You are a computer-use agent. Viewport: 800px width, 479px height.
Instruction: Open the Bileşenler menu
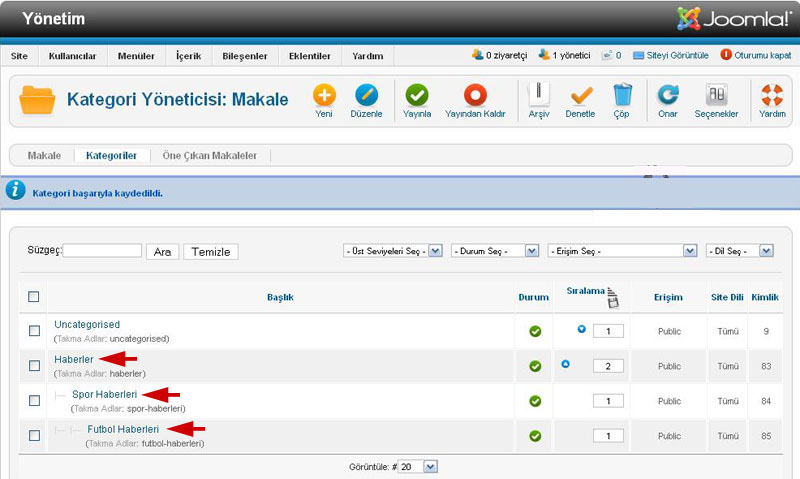pyautogui.click(x=245, y=56)
